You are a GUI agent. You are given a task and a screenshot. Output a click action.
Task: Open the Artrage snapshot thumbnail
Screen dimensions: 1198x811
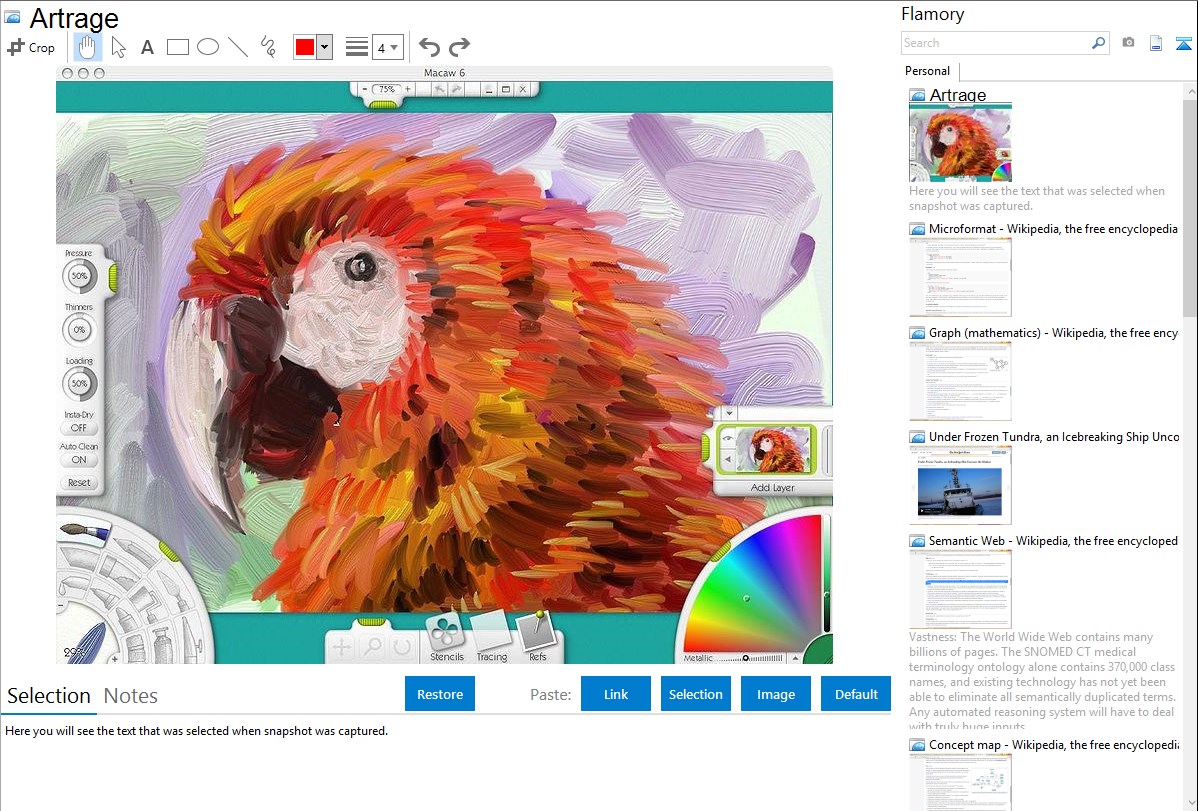[x=960, y=143]
